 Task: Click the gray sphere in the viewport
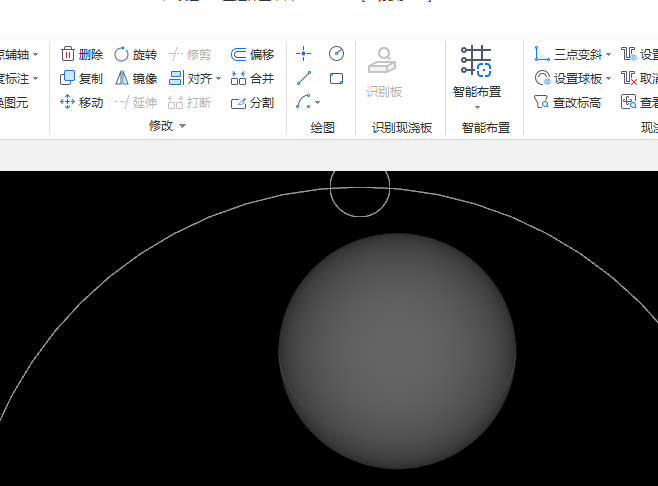tap(397, 351)
